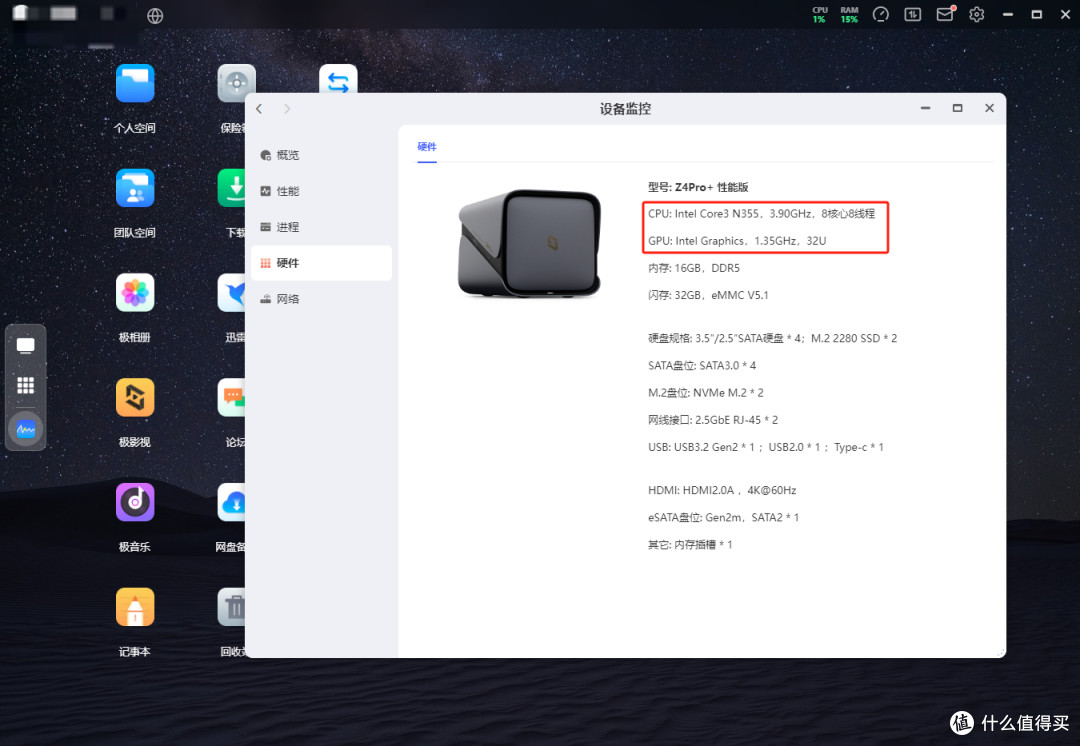The image size is (1080, 746).
Task: Click the desktop view icon in left dock
Action: pos(25,346)
